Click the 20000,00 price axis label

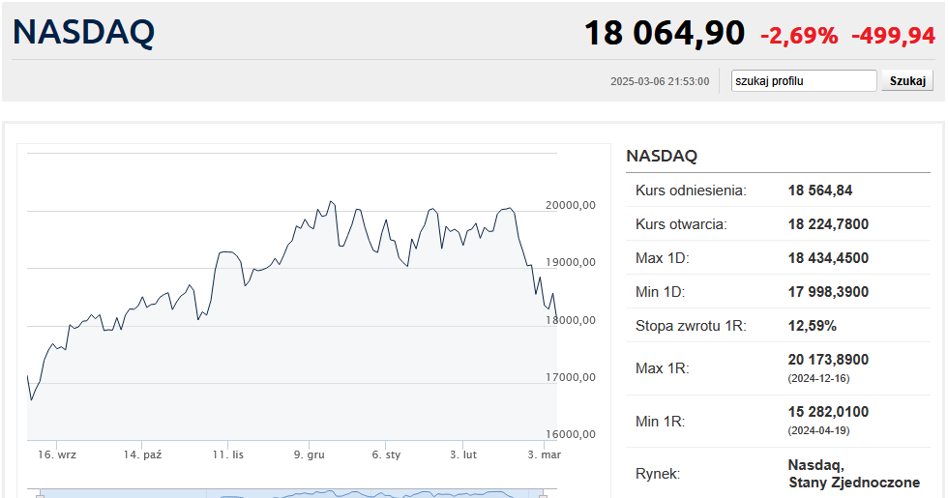(x=570, y=205)
